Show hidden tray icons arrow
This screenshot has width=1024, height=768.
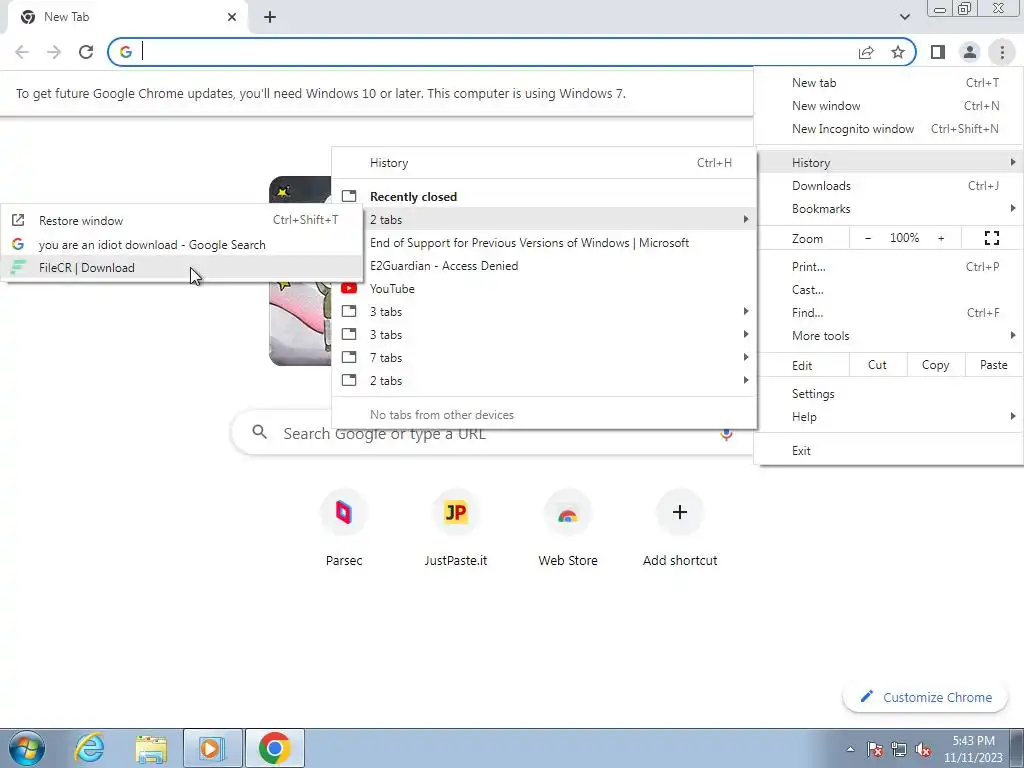(850, 750)
